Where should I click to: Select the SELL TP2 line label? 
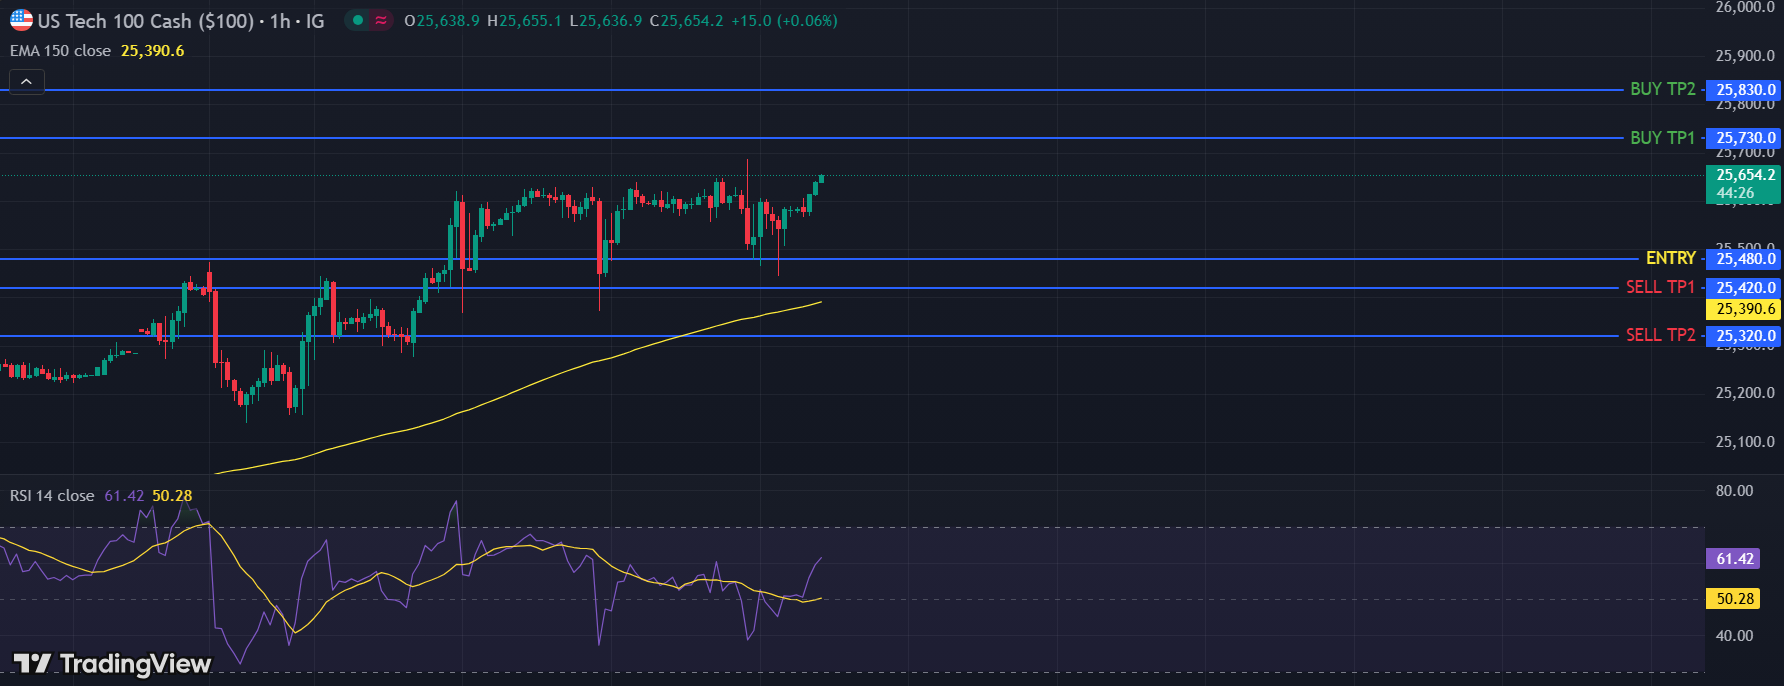click(1660, 335)
